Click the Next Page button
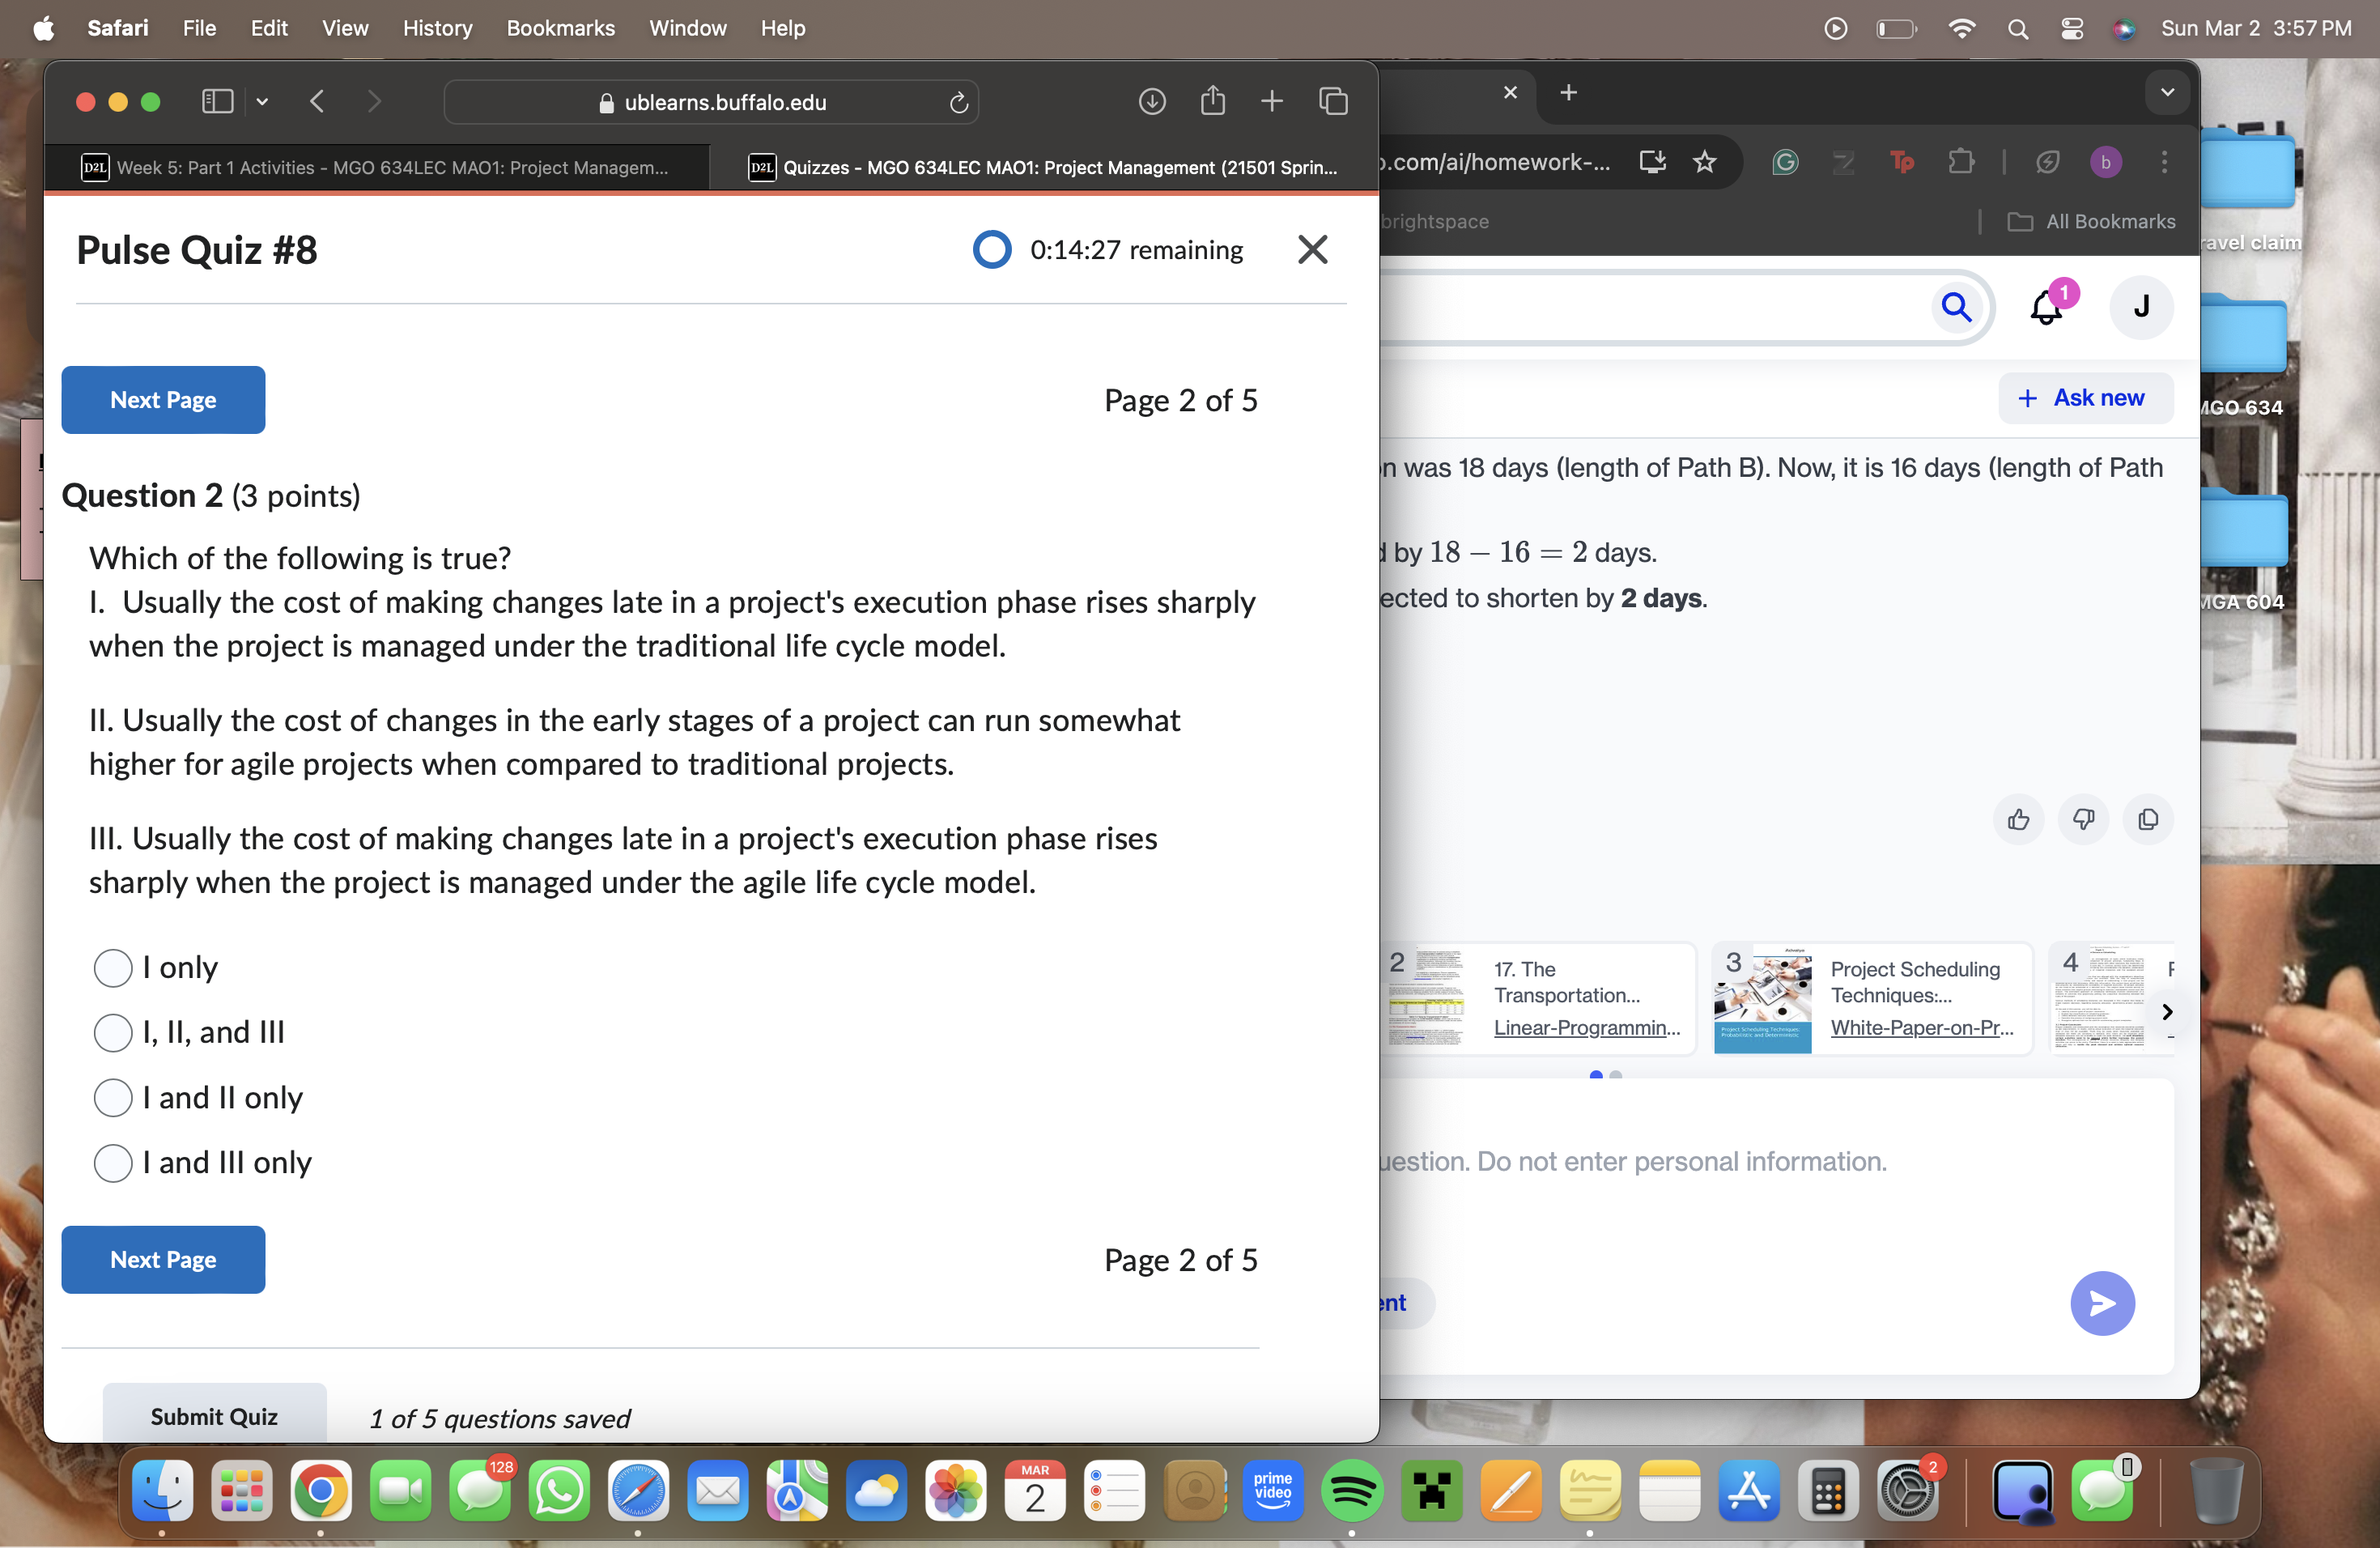2380x1548 pixels. tap(163, 400)
